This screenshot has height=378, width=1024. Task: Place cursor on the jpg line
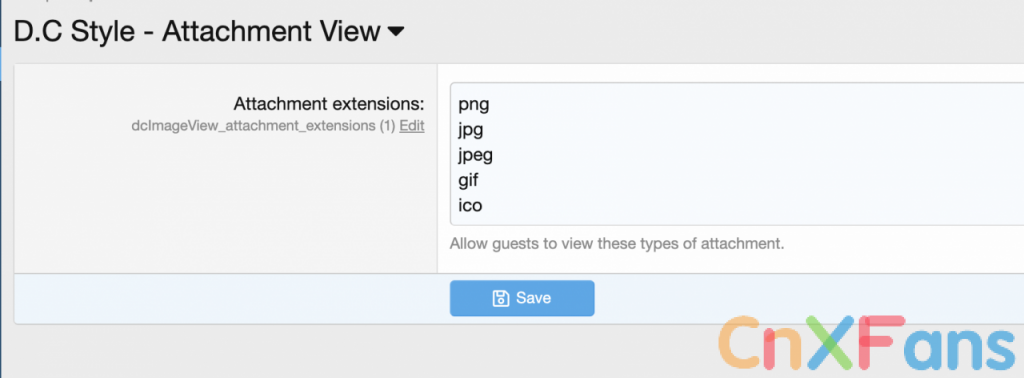click(471, 130)
